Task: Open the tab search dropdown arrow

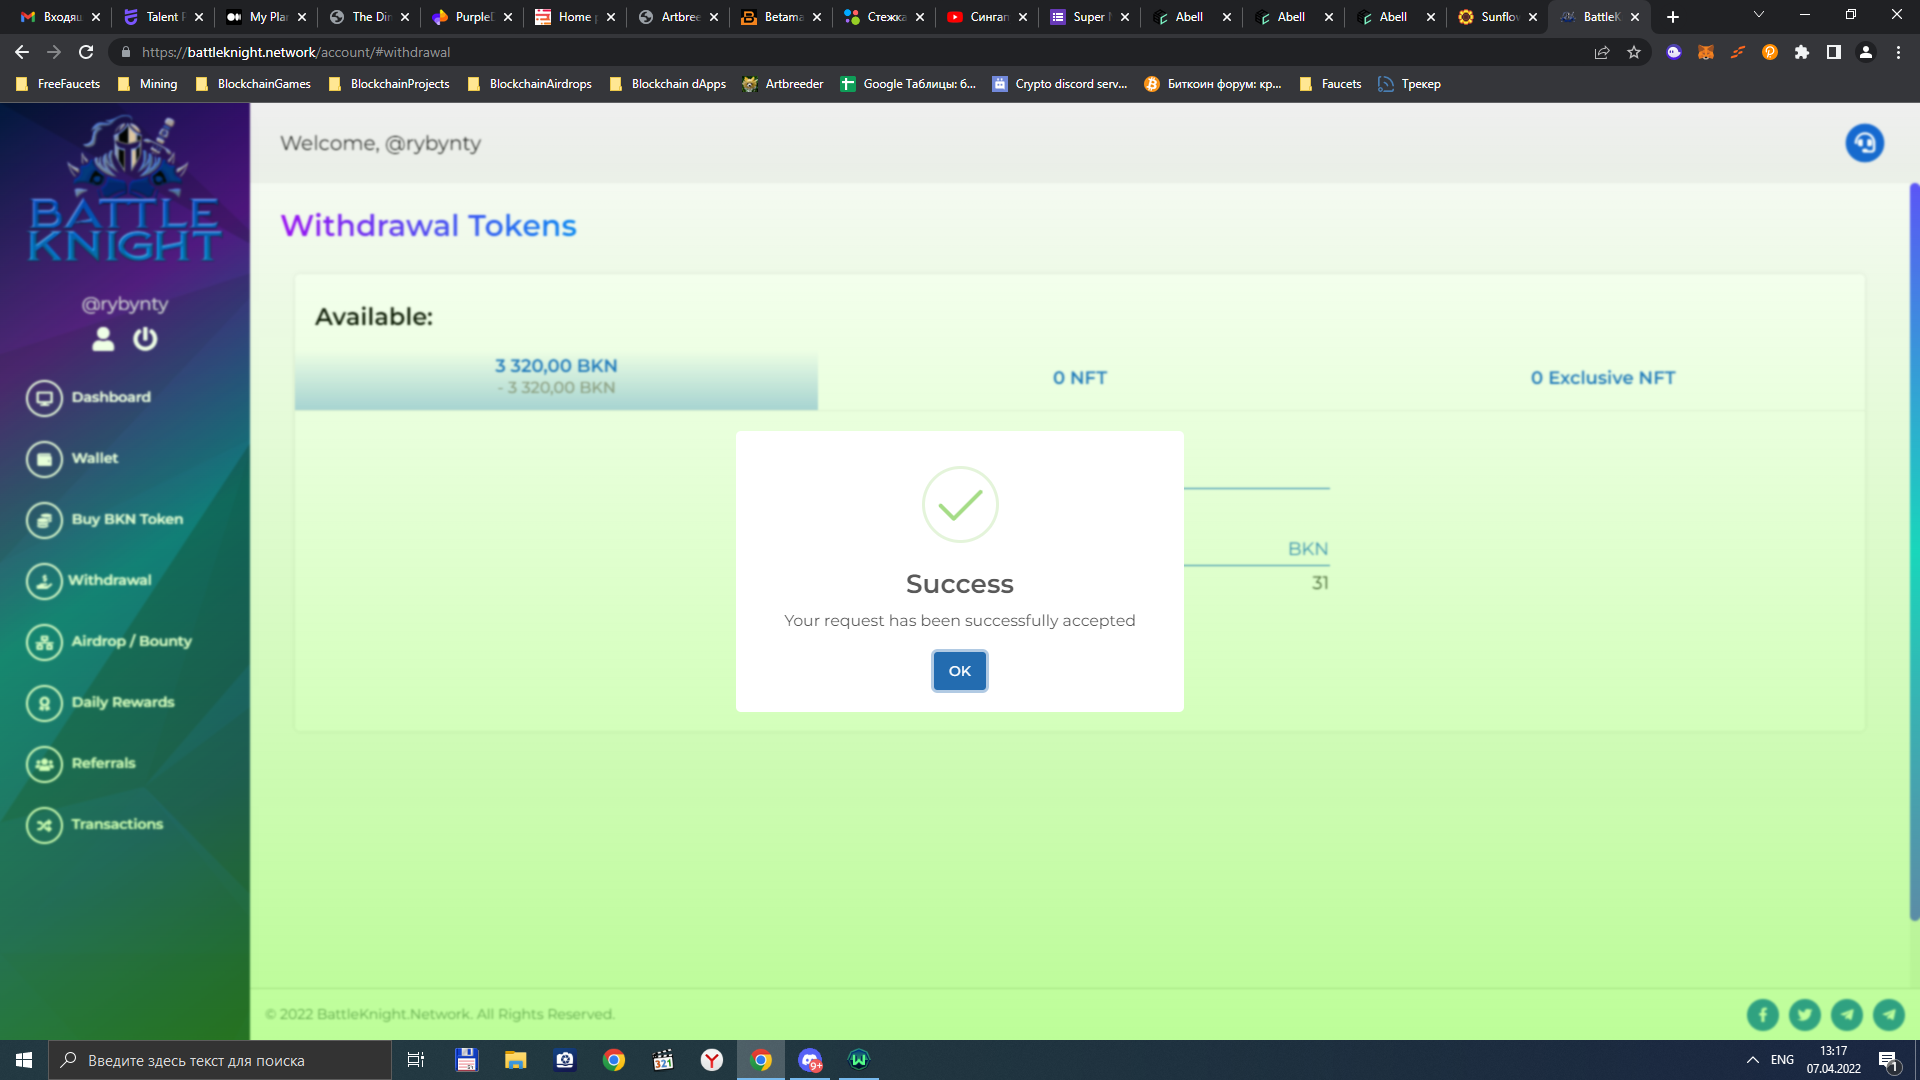Action: pyautogui.click(x=1758, y=15)
